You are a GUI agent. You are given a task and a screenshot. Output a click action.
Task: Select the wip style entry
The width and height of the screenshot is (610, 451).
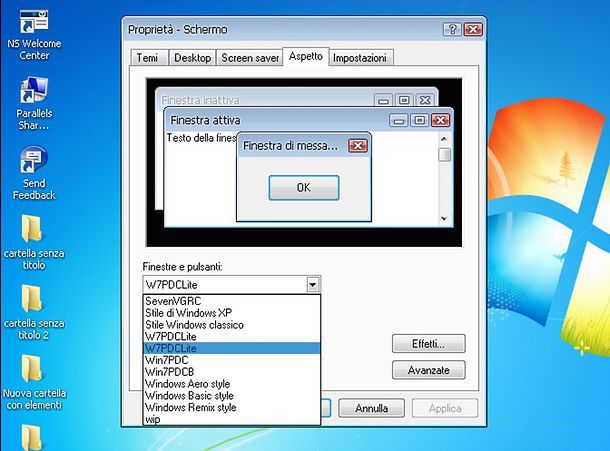pyautogui.click(x=232, y=419)
